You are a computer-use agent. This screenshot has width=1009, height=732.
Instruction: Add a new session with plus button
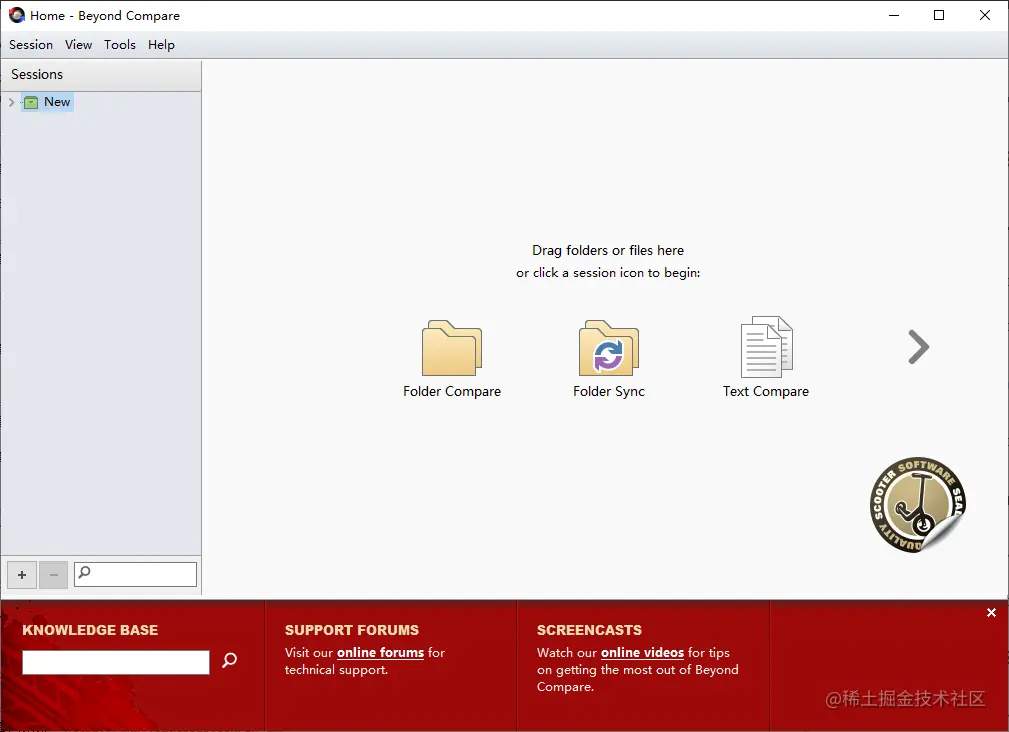[22, 574]
